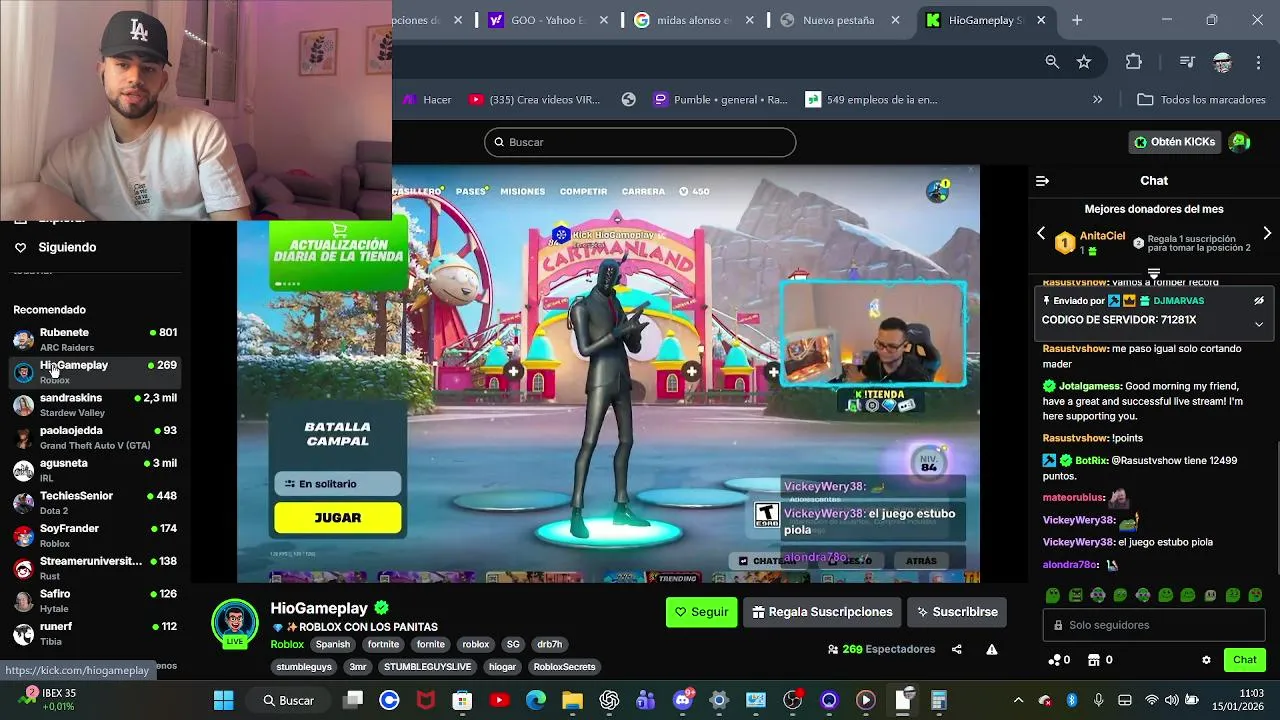Share the stream with the share icon
The width and height of the screenshot is (1280, 720).
[956, 649]
